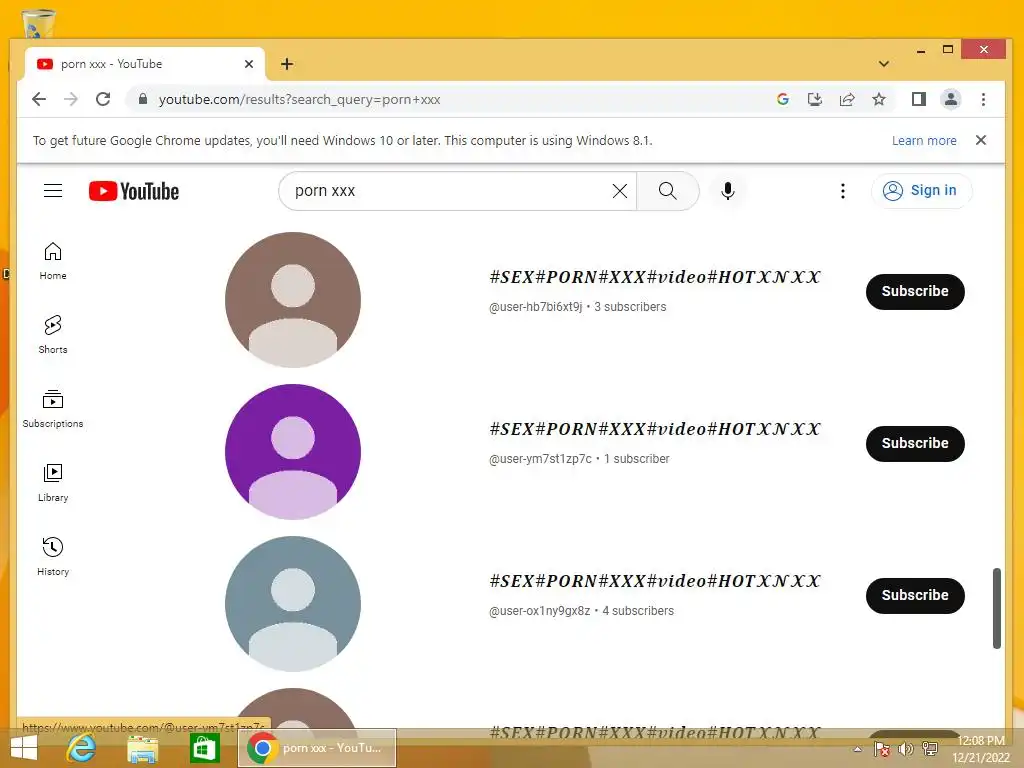Click the Action Center flag tray icon

click(882, 749)
